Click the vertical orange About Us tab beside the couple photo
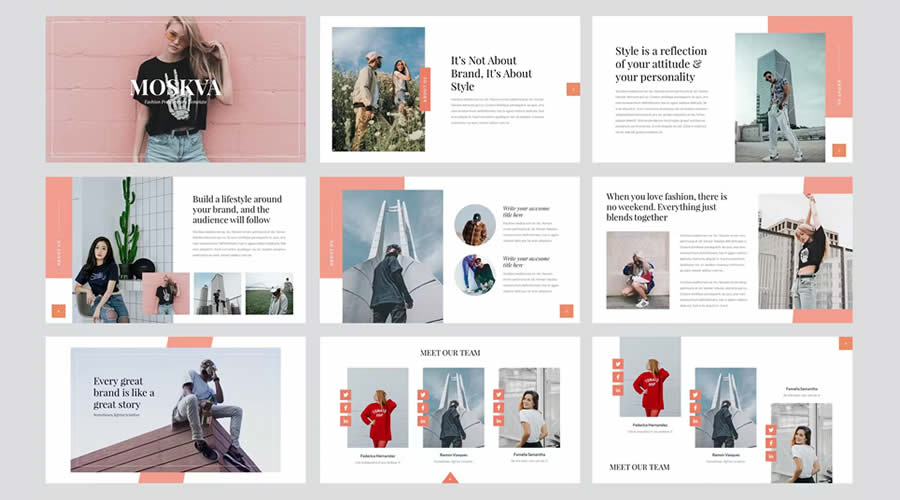Screen dimensions: 900x500 pos(425,89)
